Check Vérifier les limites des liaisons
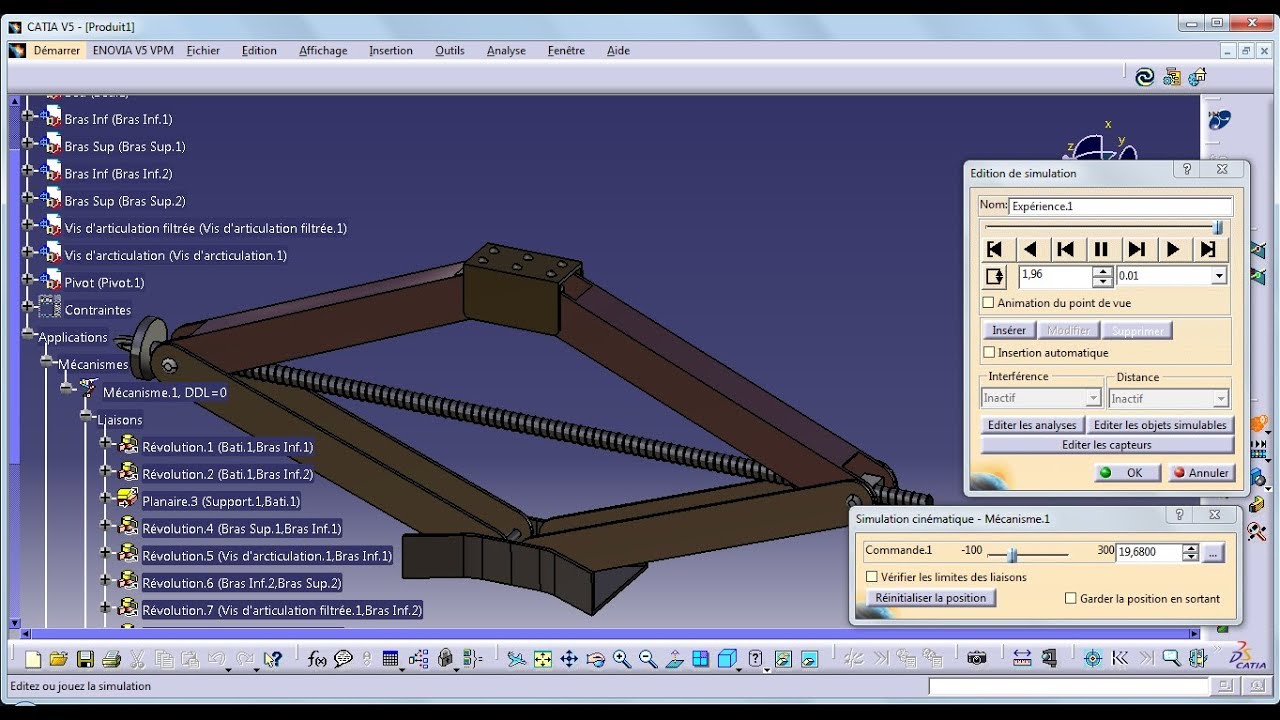Viewport: 1280px width, 720px height. pyautogui.click(x=872, y=577)
